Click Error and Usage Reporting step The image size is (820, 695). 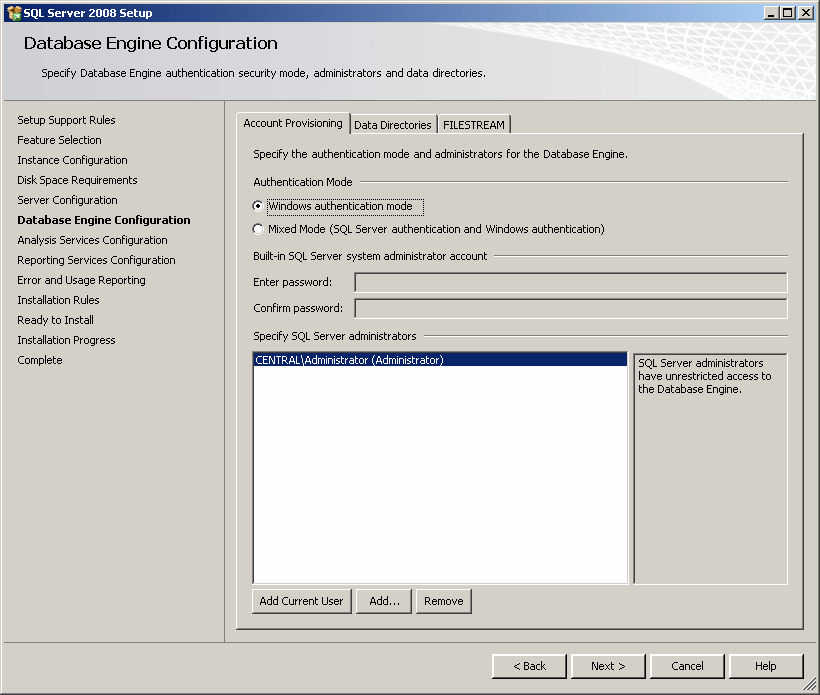coord(81,280)
